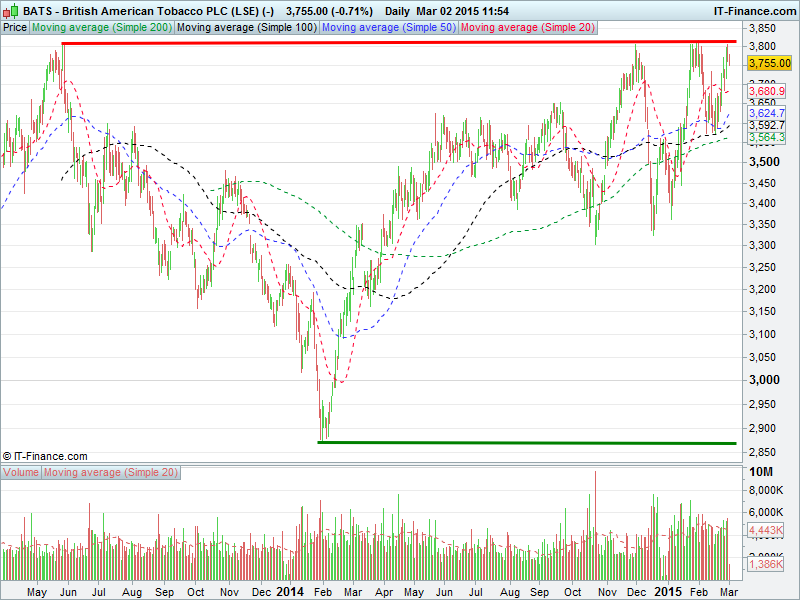The height and width of the screenshot is (600, 800).
Task: Click the 2,850 price axis label
Action: pos(762,452)
